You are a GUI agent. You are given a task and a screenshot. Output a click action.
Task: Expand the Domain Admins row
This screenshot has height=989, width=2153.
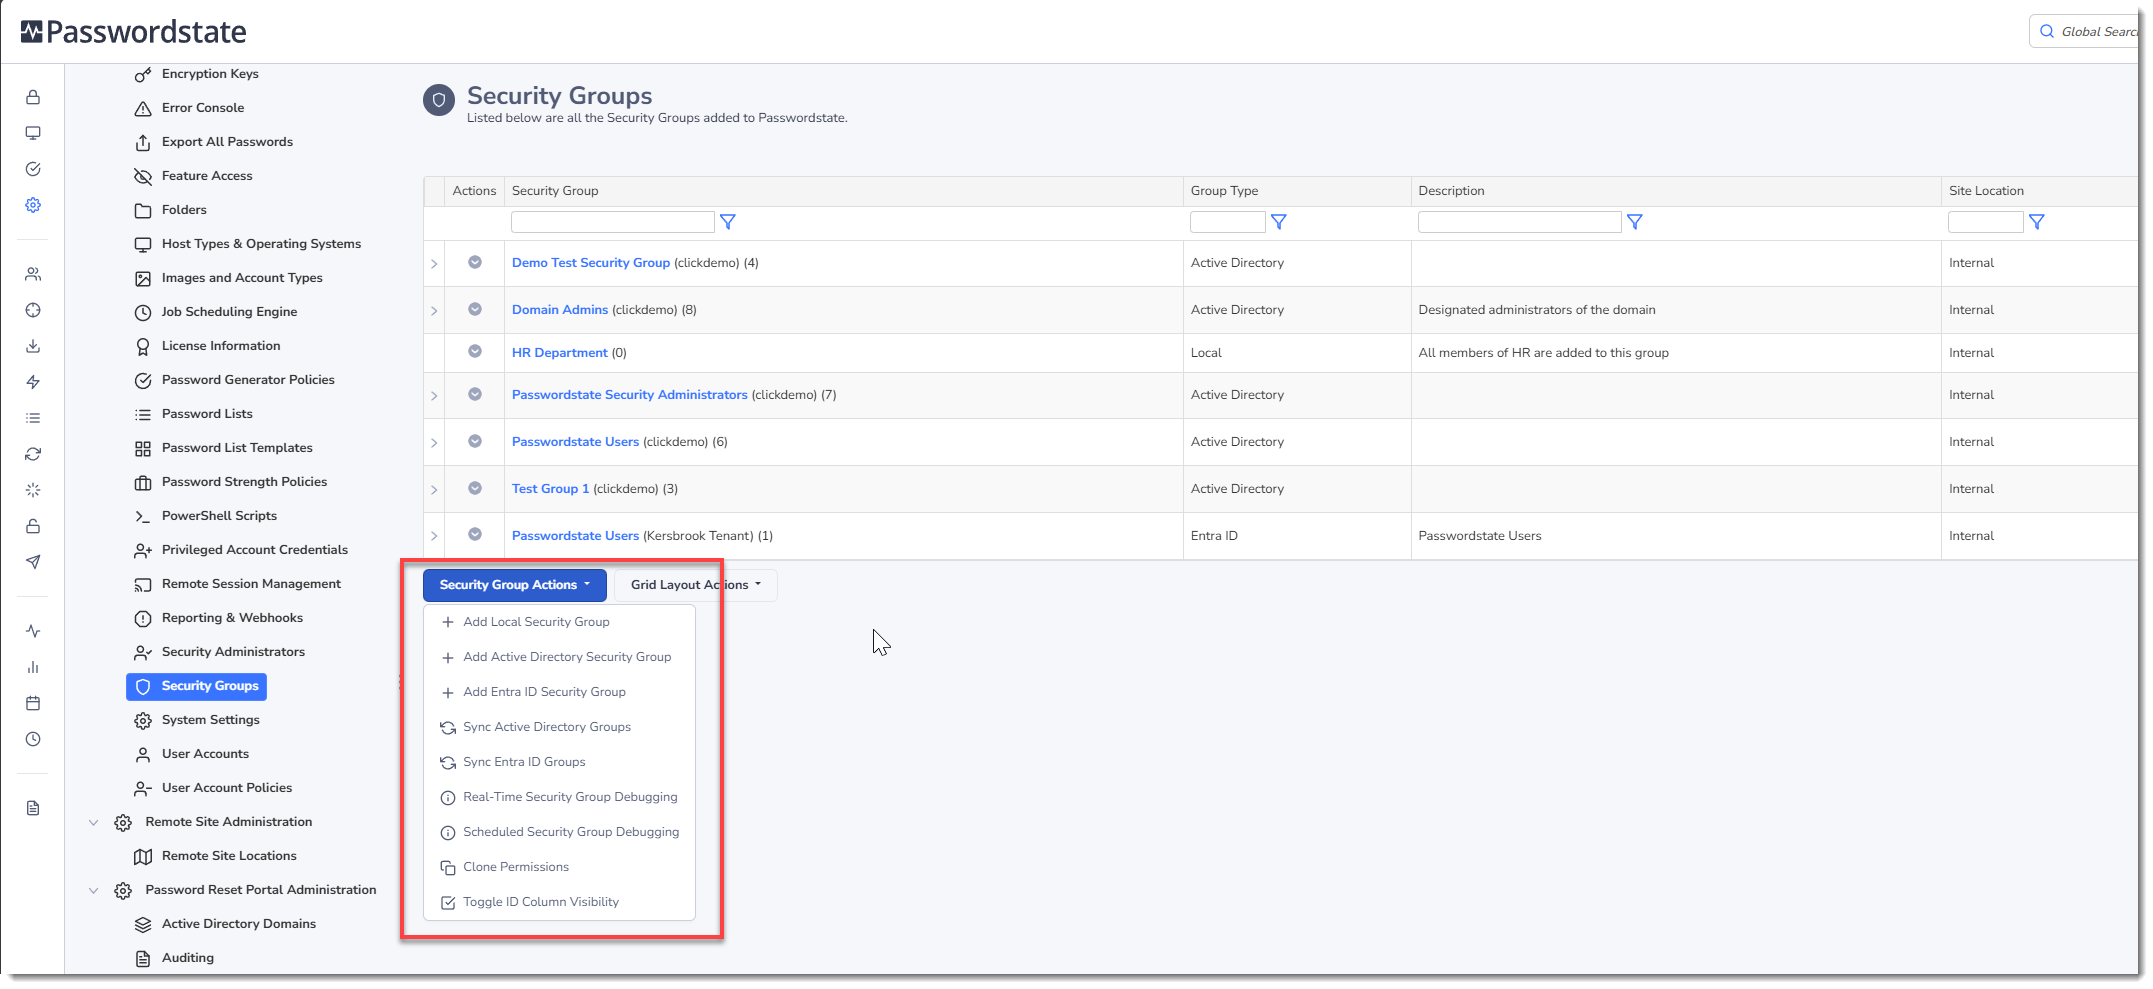[434, 311]
